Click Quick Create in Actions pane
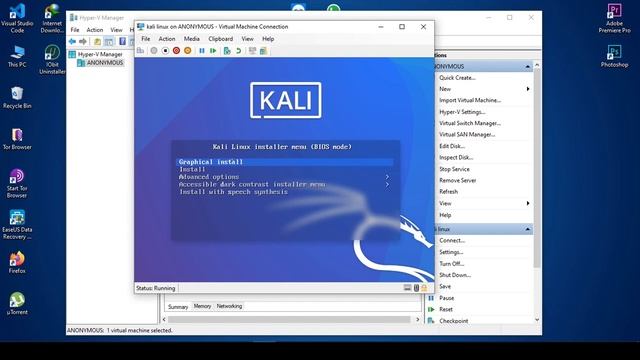This screenshot has width=640, height=360. click(457, 78)
